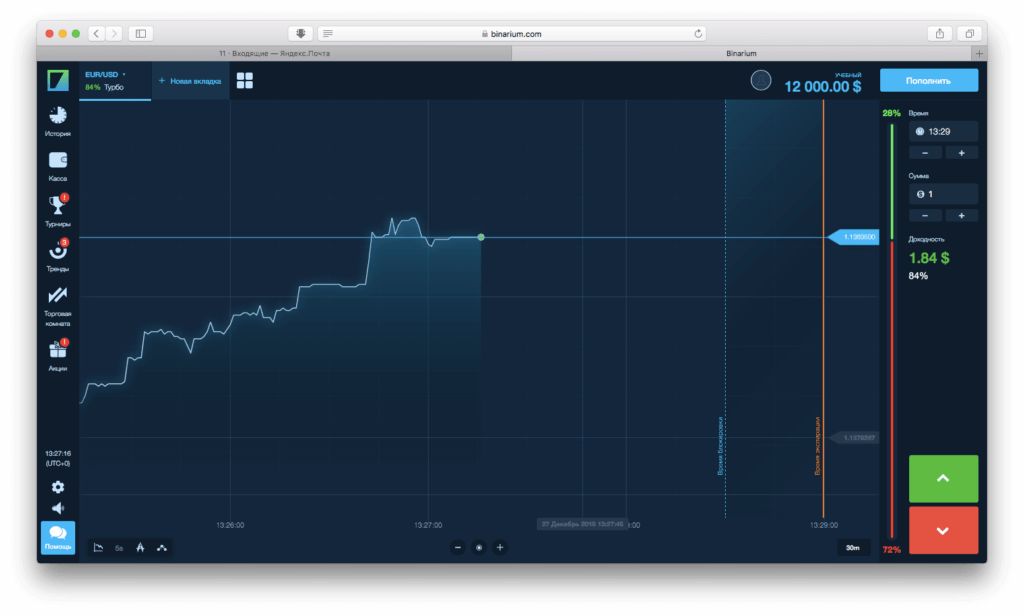Switch to the Яндекс.Почта browser tab

point(273,53)
